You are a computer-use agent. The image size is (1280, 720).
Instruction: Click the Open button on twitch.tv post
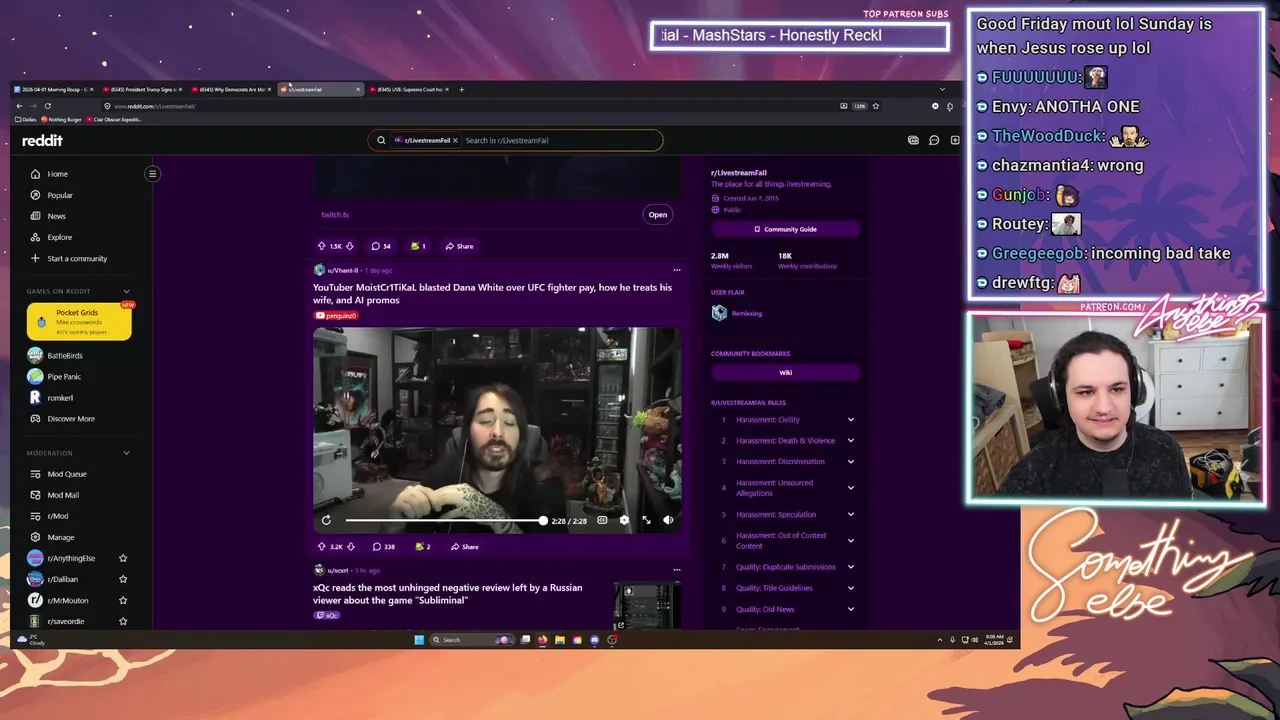pyautogui.click(x=657, y=214)
